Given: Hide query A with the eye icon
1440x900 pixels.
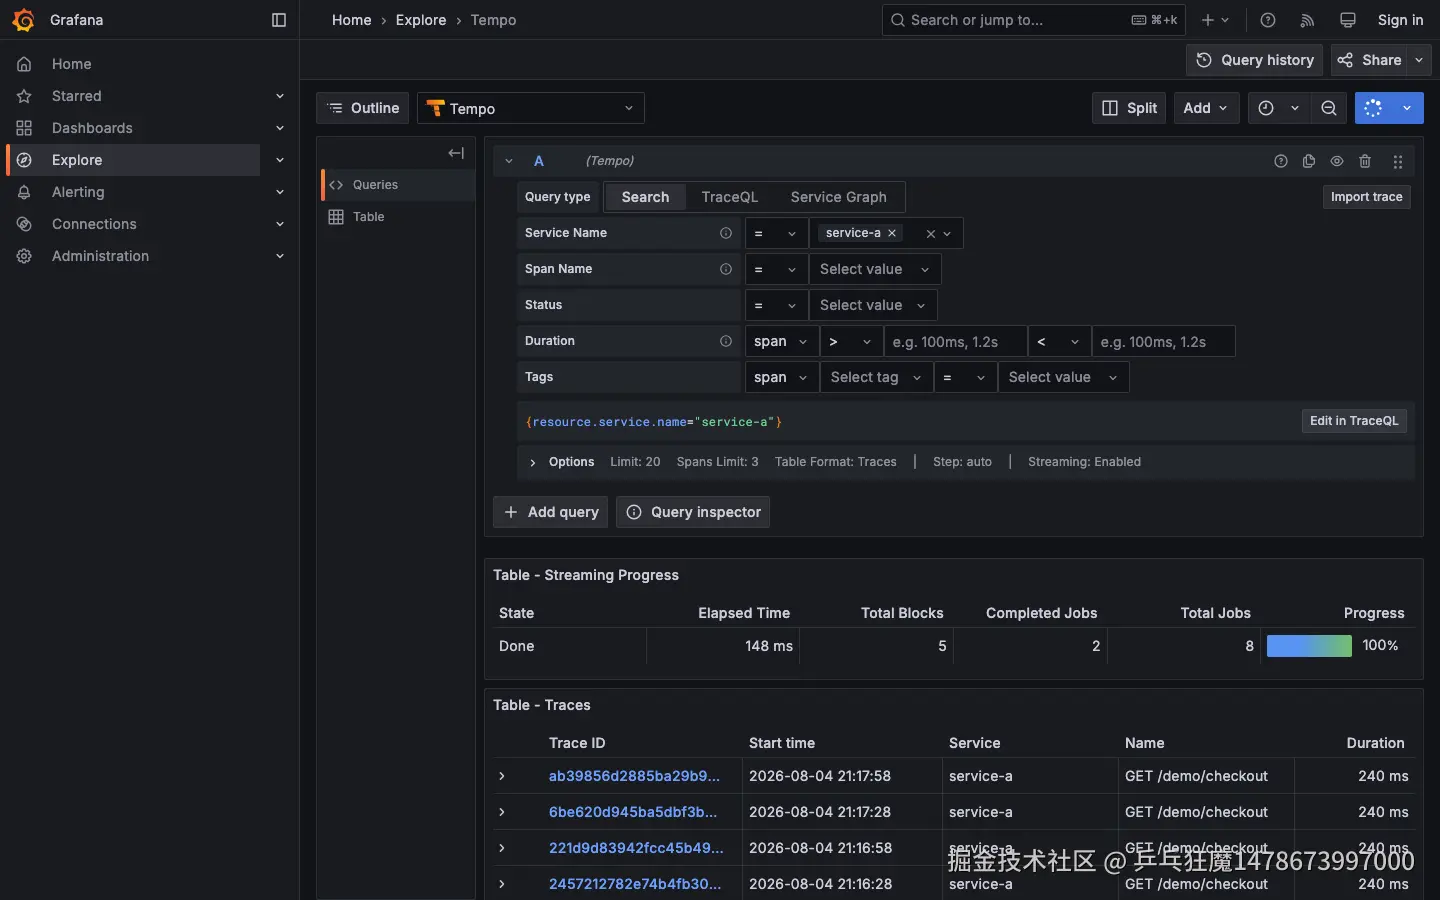Looking at the screenshot, I should pos(1337,161).
